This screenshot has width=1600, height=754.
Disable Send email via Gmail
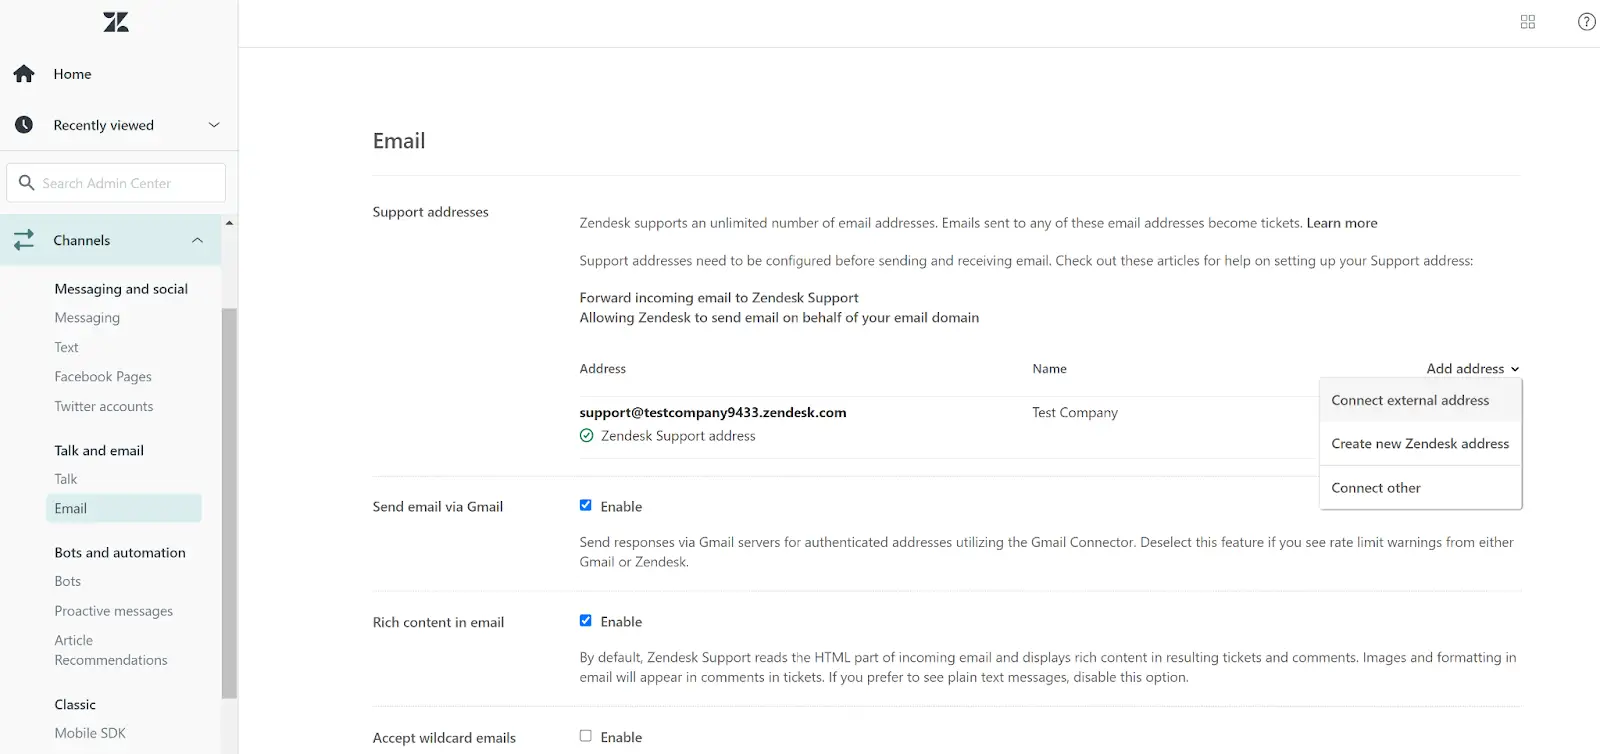586,505
